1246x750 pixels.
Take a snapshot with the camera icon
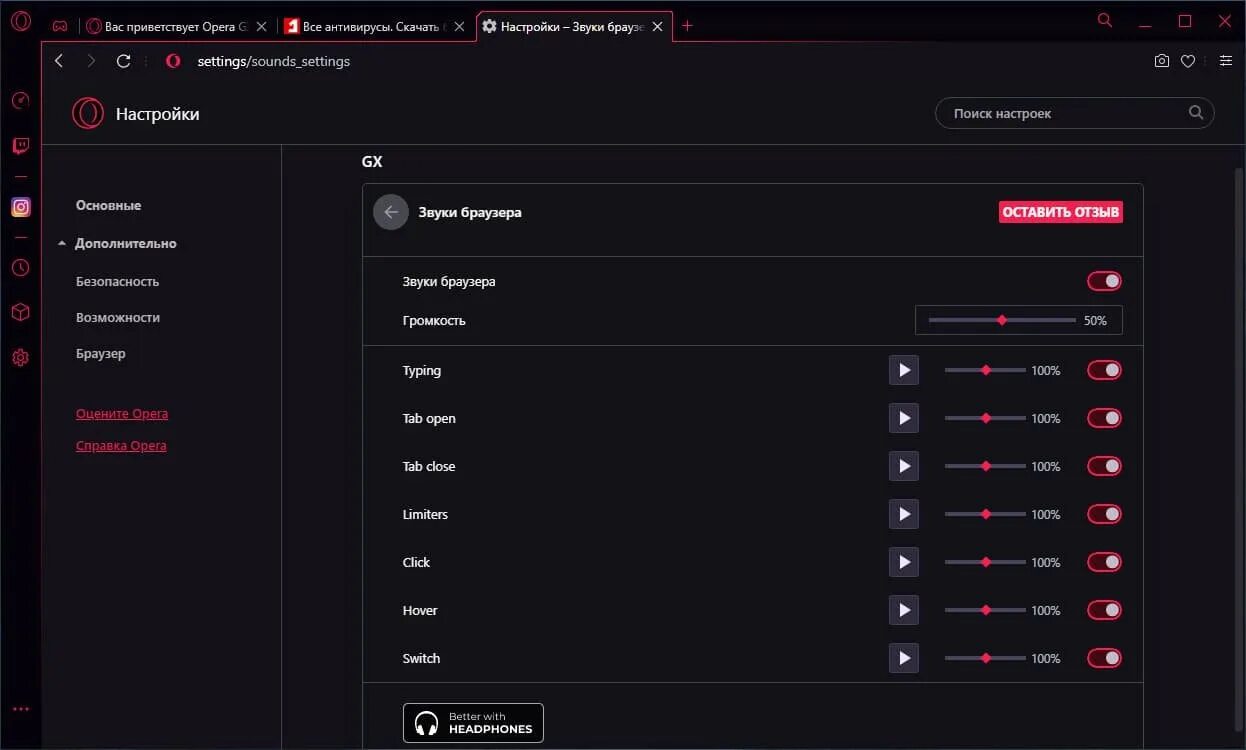(1161, 61)
